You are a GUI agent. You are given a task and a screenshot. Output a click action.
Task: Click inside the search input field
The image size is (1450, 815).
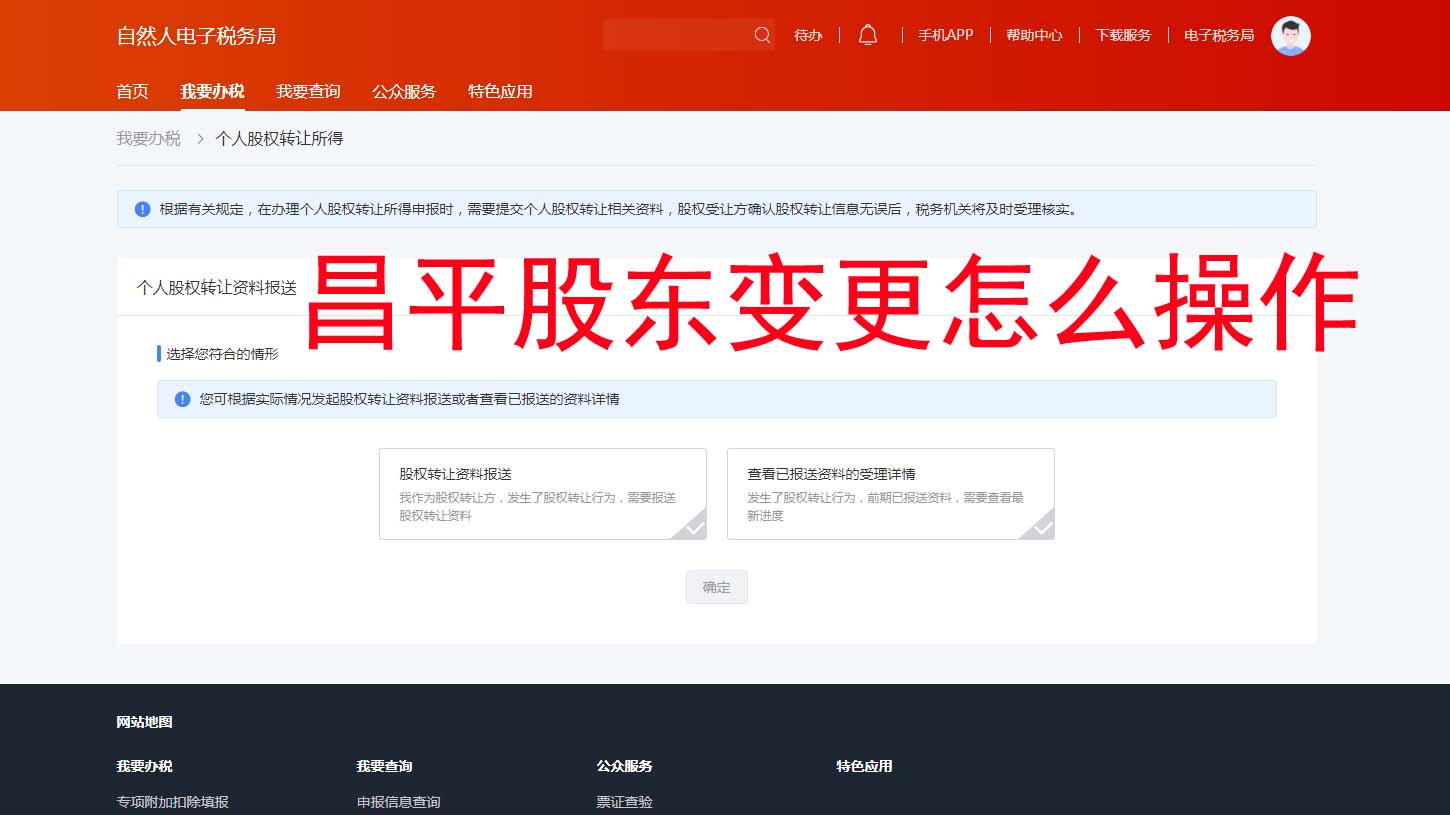(680, 34)
